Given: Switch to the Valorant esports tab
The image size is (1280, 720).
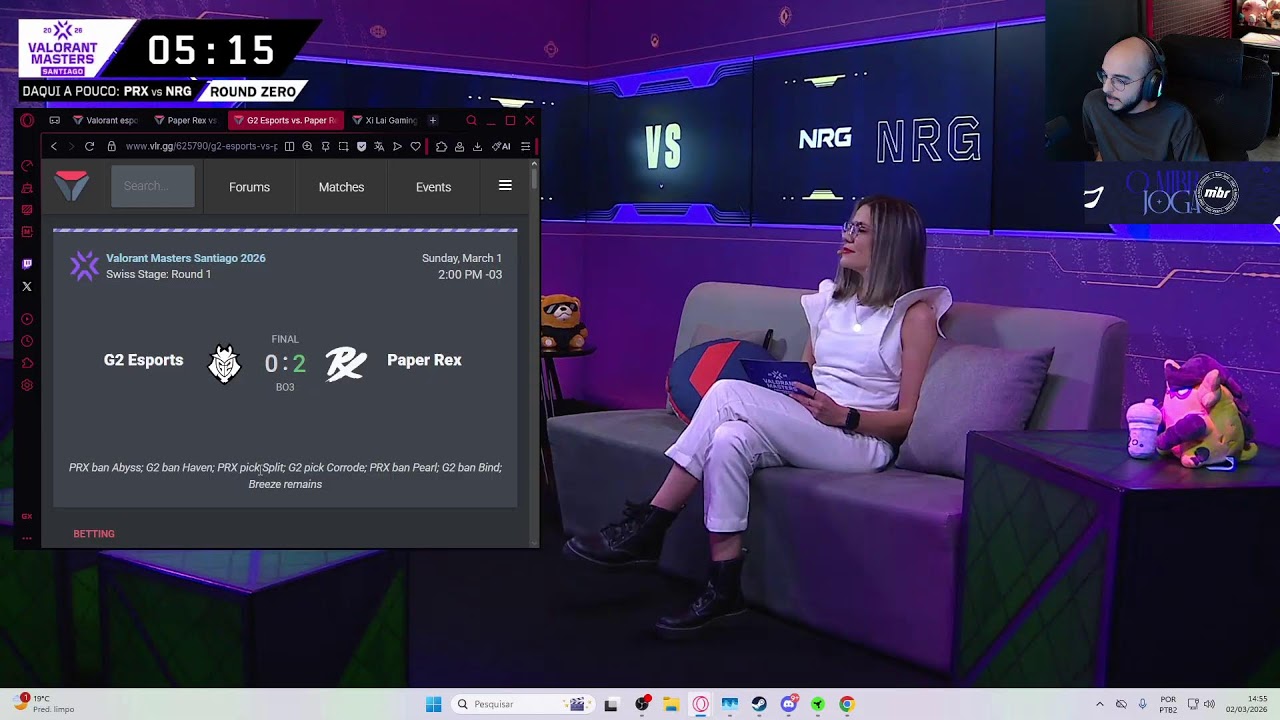Looking at the screenshot, I should (106, 120).
